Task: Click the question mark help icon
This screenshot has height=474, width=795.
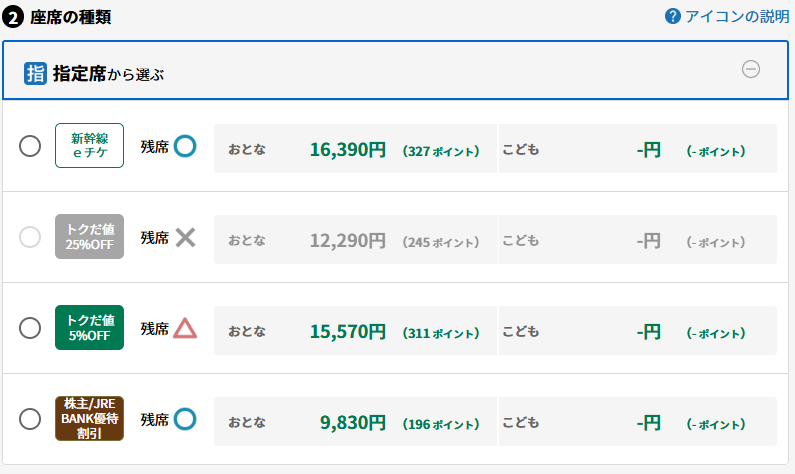Action: pyautogui.click(x=673, y=16)
